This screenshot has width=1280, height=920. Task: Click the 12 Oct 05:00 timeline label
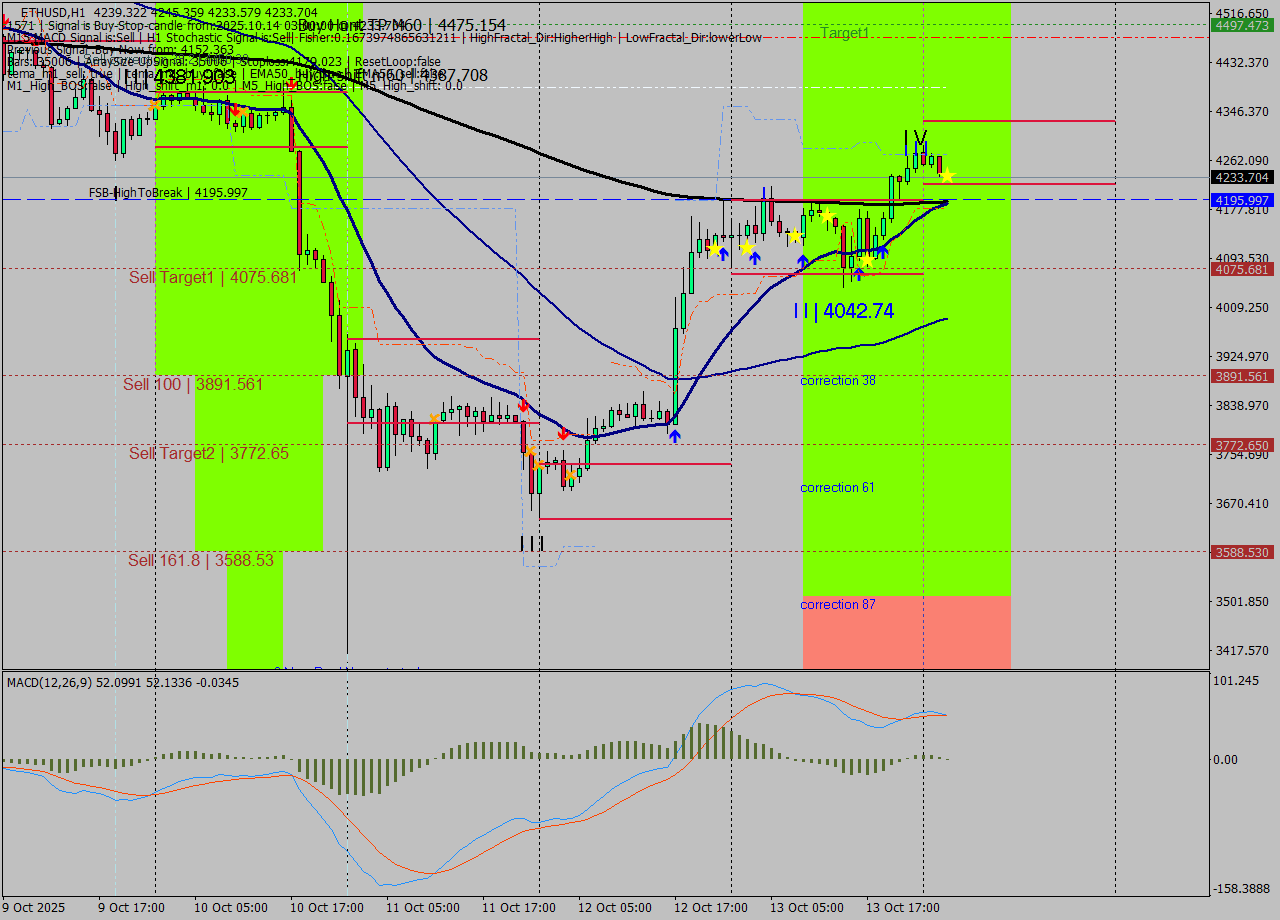click(615, 907)
